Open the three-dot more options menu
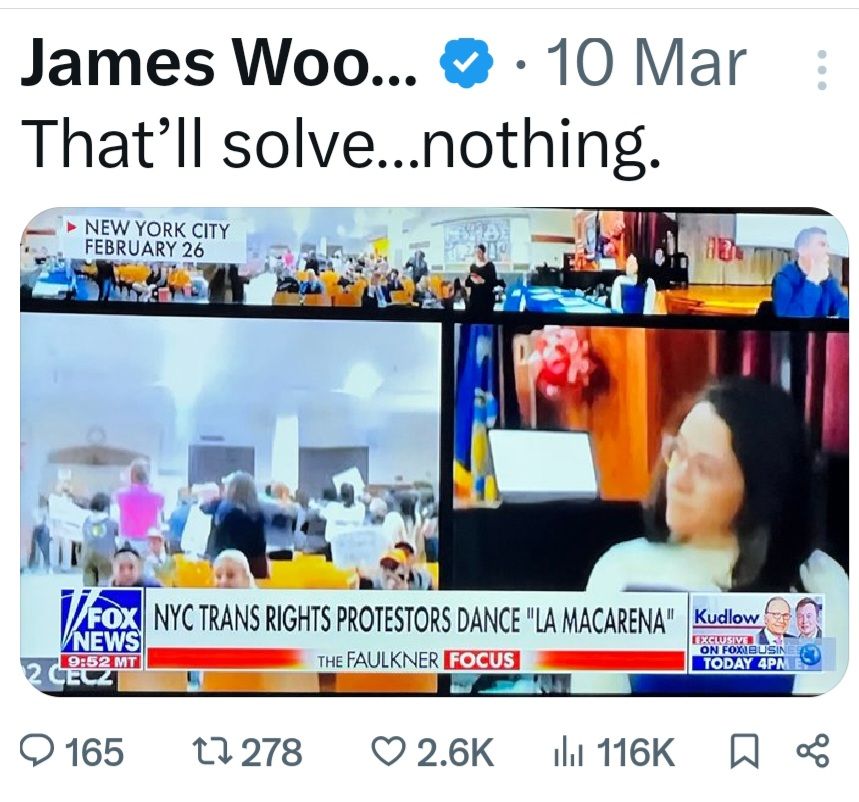The width and height of the screenshot is (859, 802). tap(821, 70)
